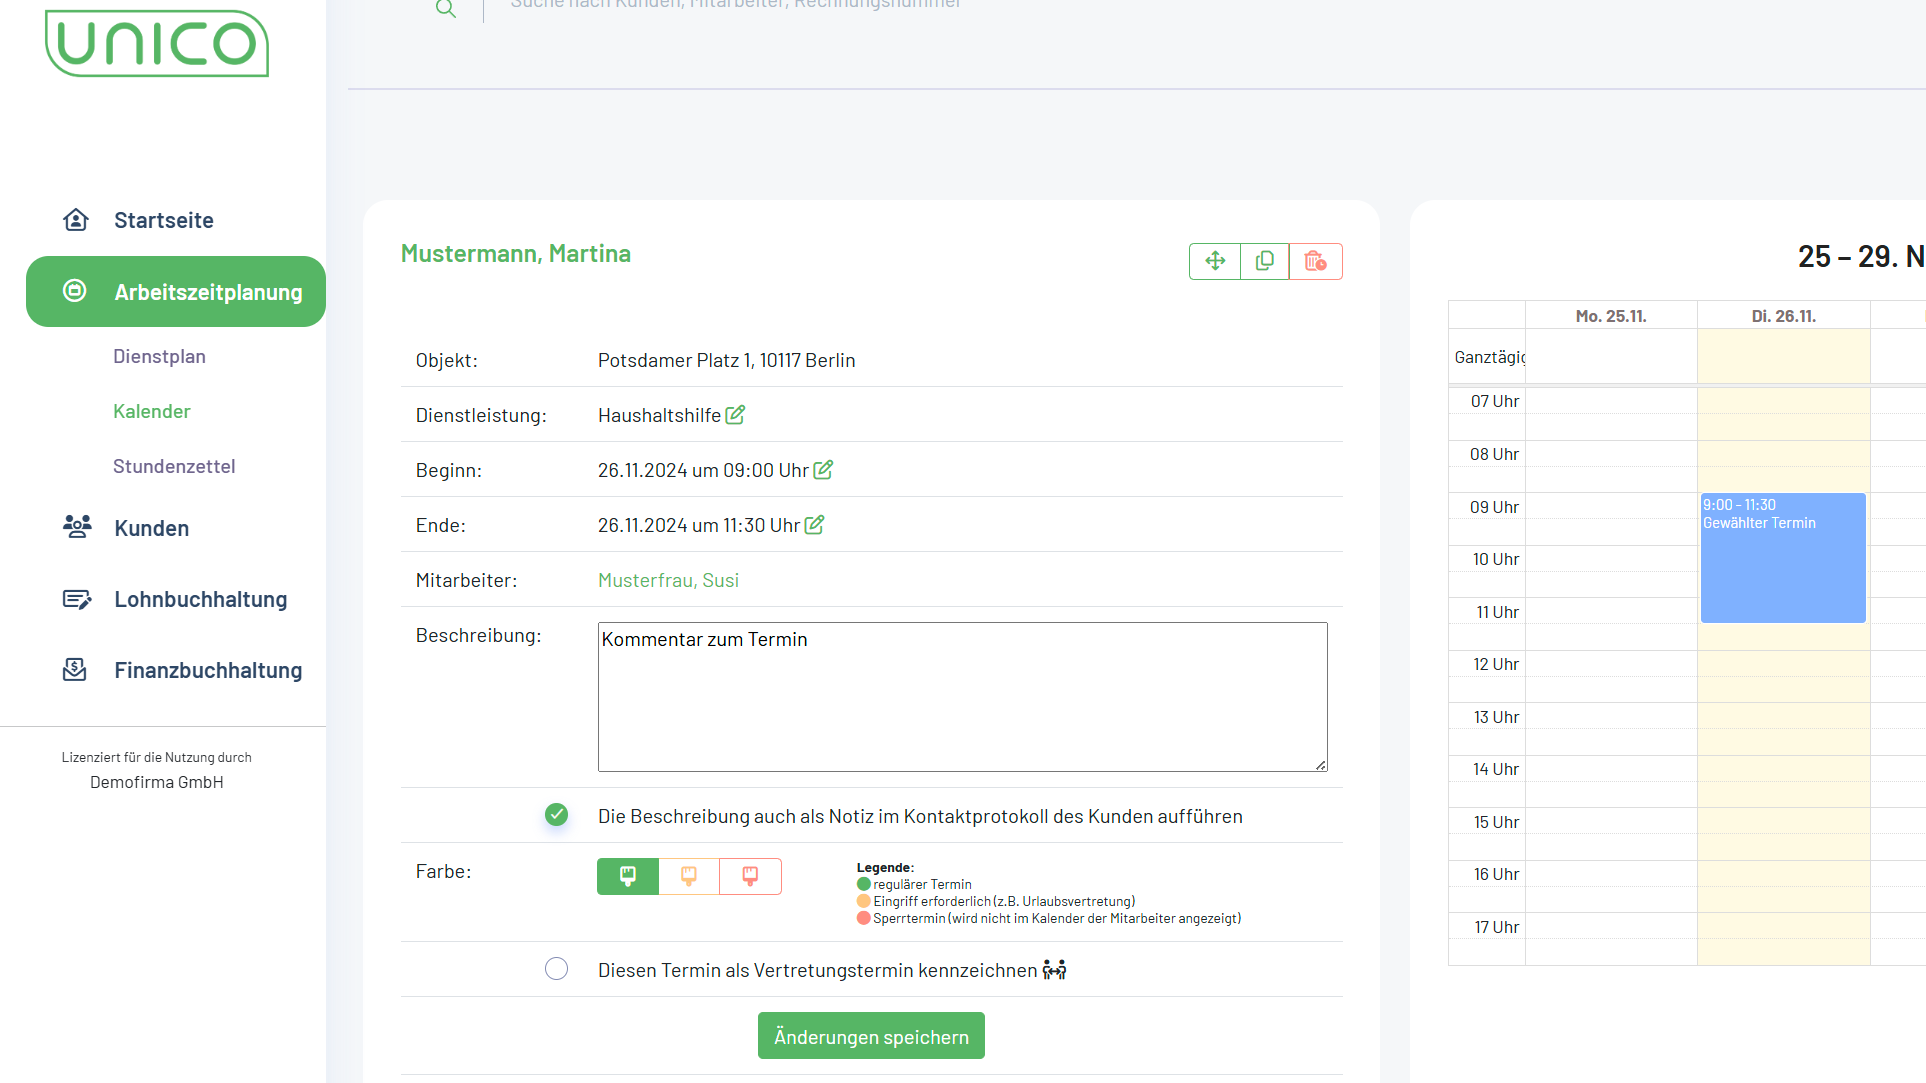Click the search magnifier icon
This screenshot has height=1083, width=1926.
(x=446, y=9)
